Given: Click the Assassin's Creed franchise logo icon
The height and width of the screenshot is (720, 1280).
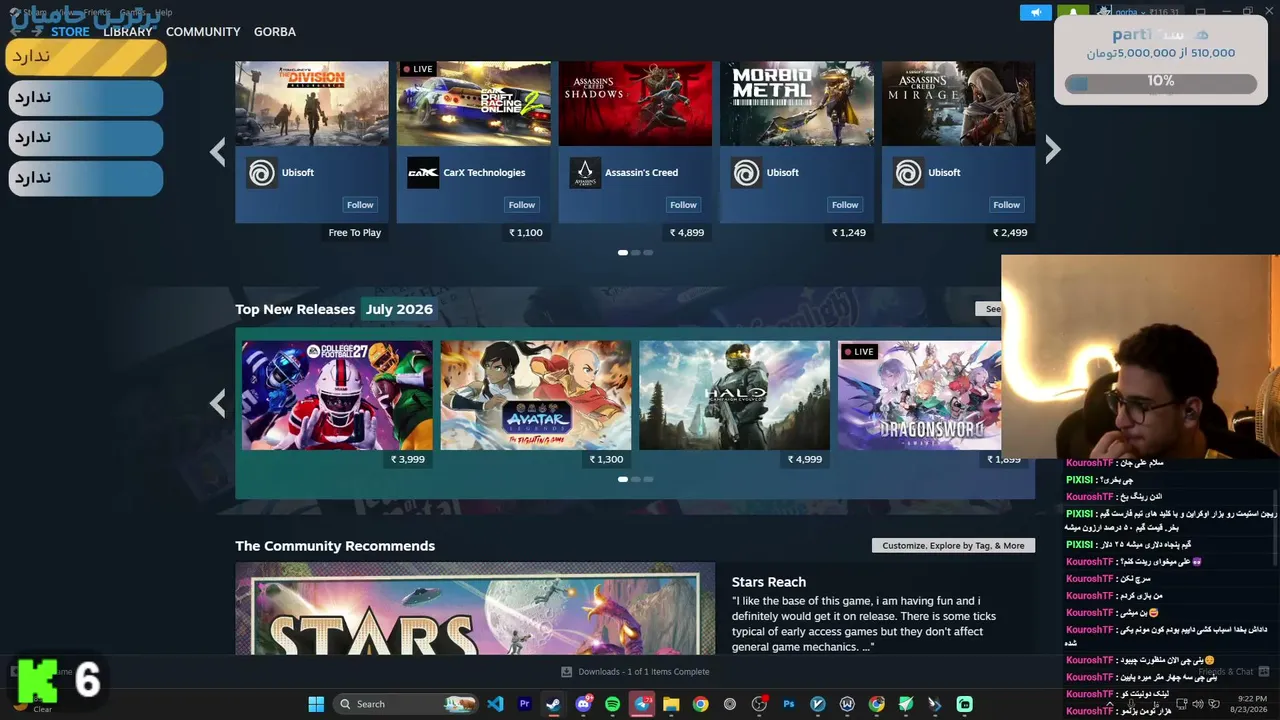Looking at the screenshot, I should tap(585, 173).
